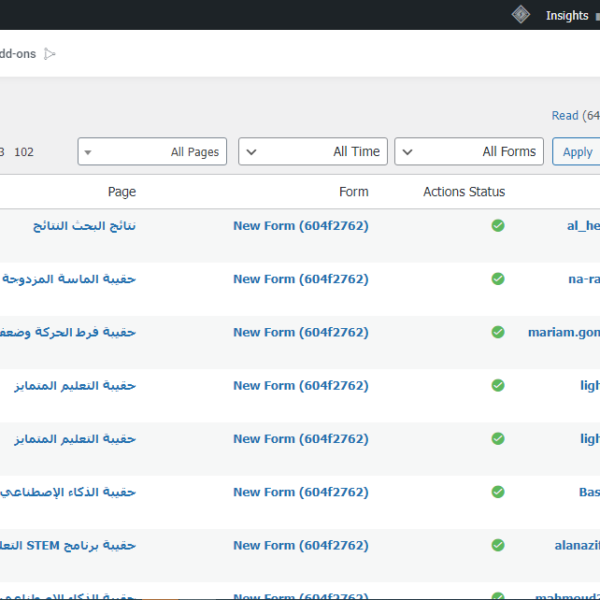The image size is (600, 600).
Task: Click the Apply filter button
Action: tap(577, 152)
